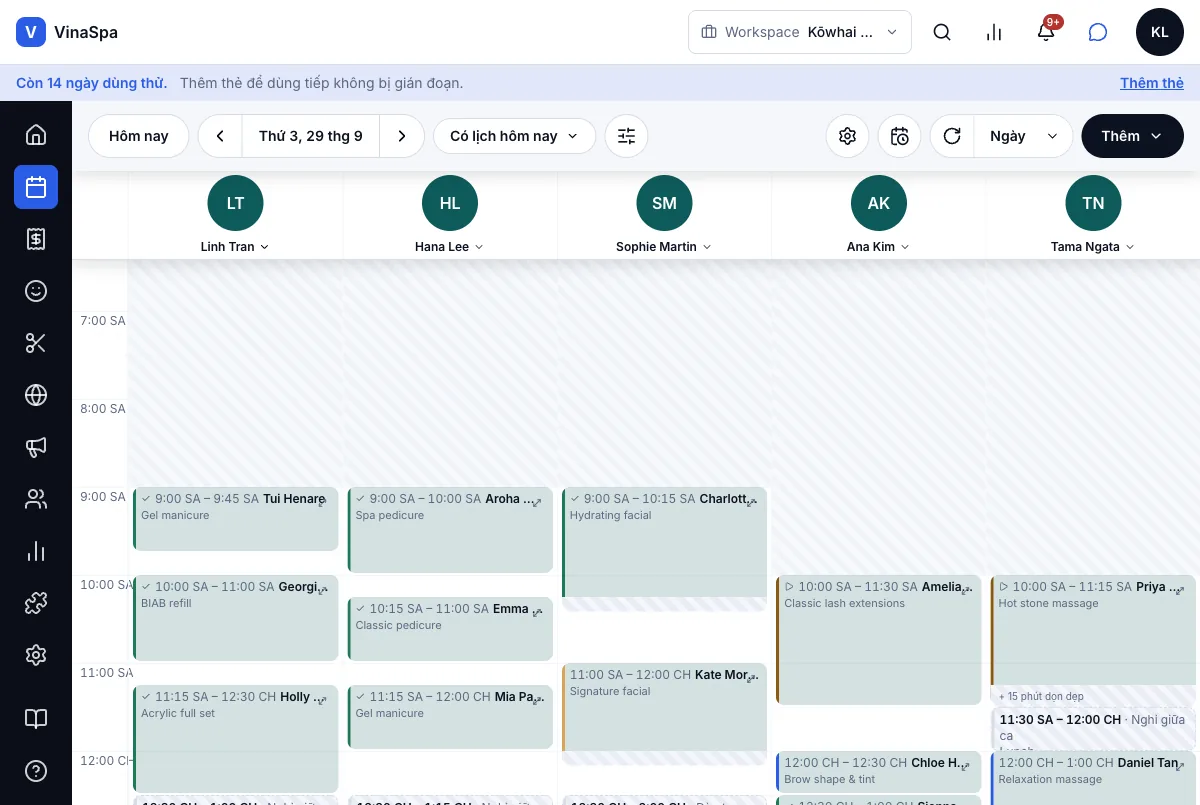
Task: Click the 'Thêm thẻ' link
Action: (1152, 83)
